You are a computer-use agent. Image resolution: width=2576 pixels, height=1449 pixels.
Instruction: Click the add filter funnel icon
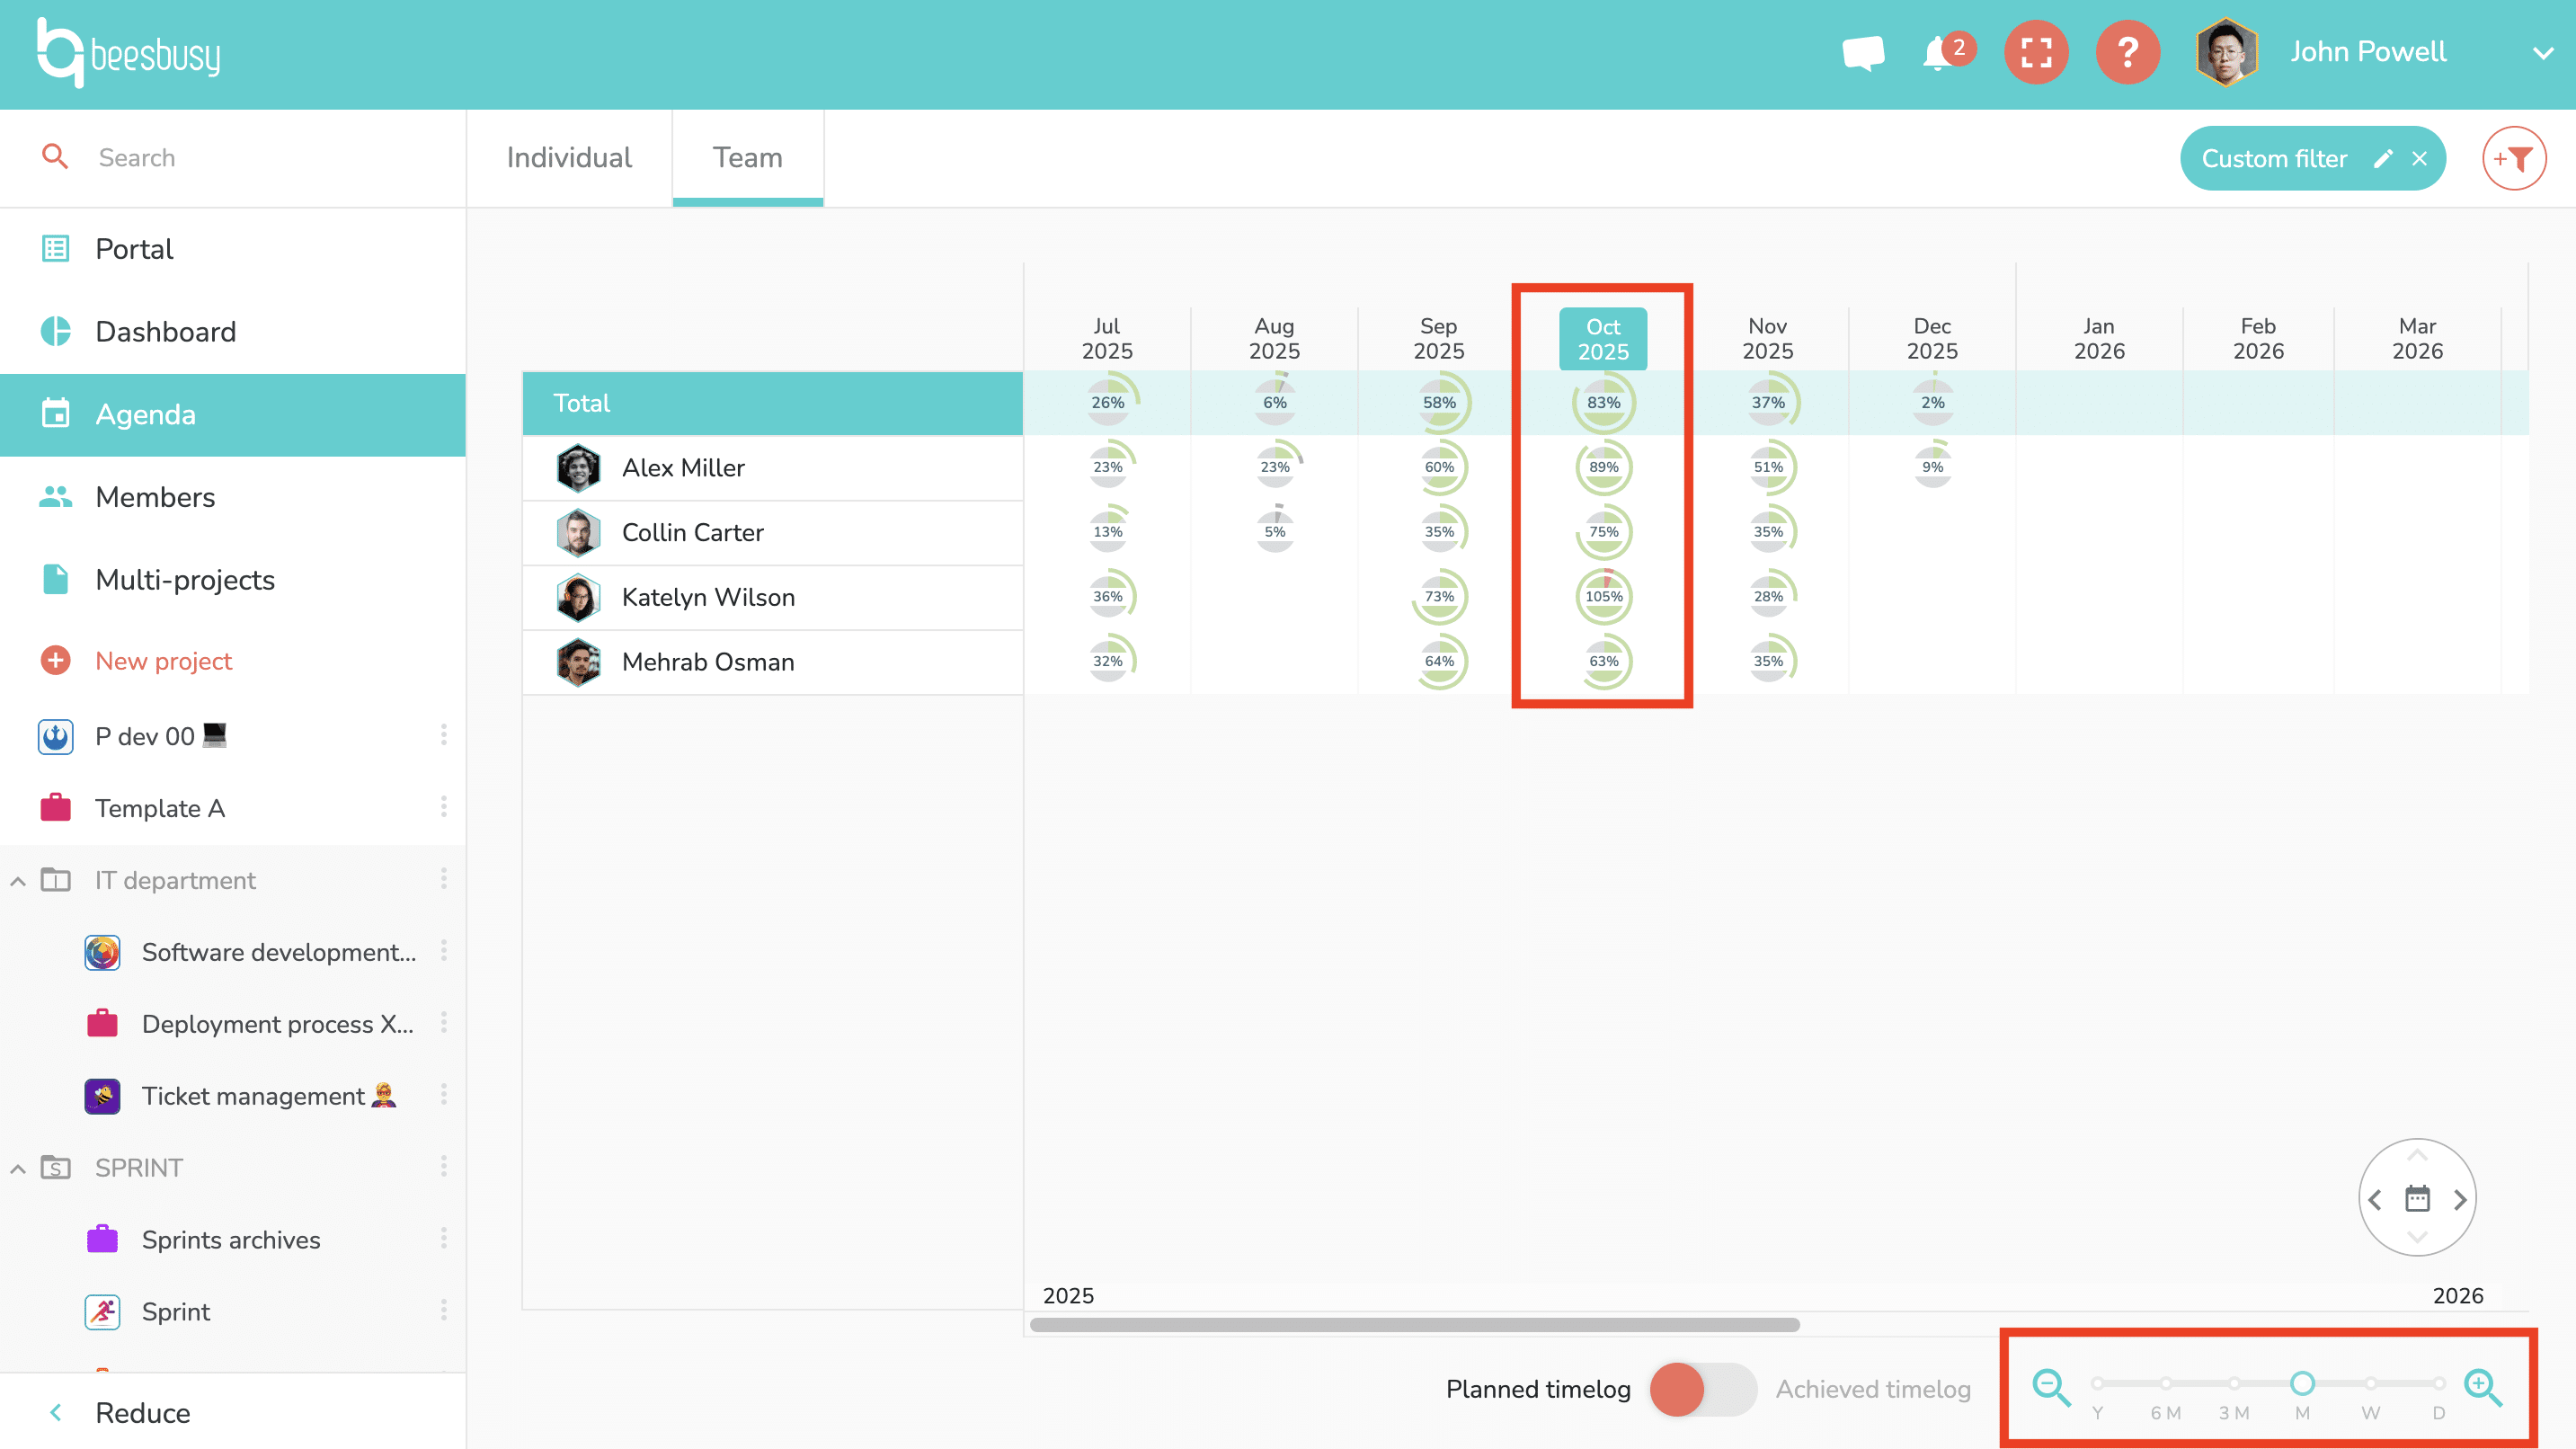click(x=2513, y=158)
